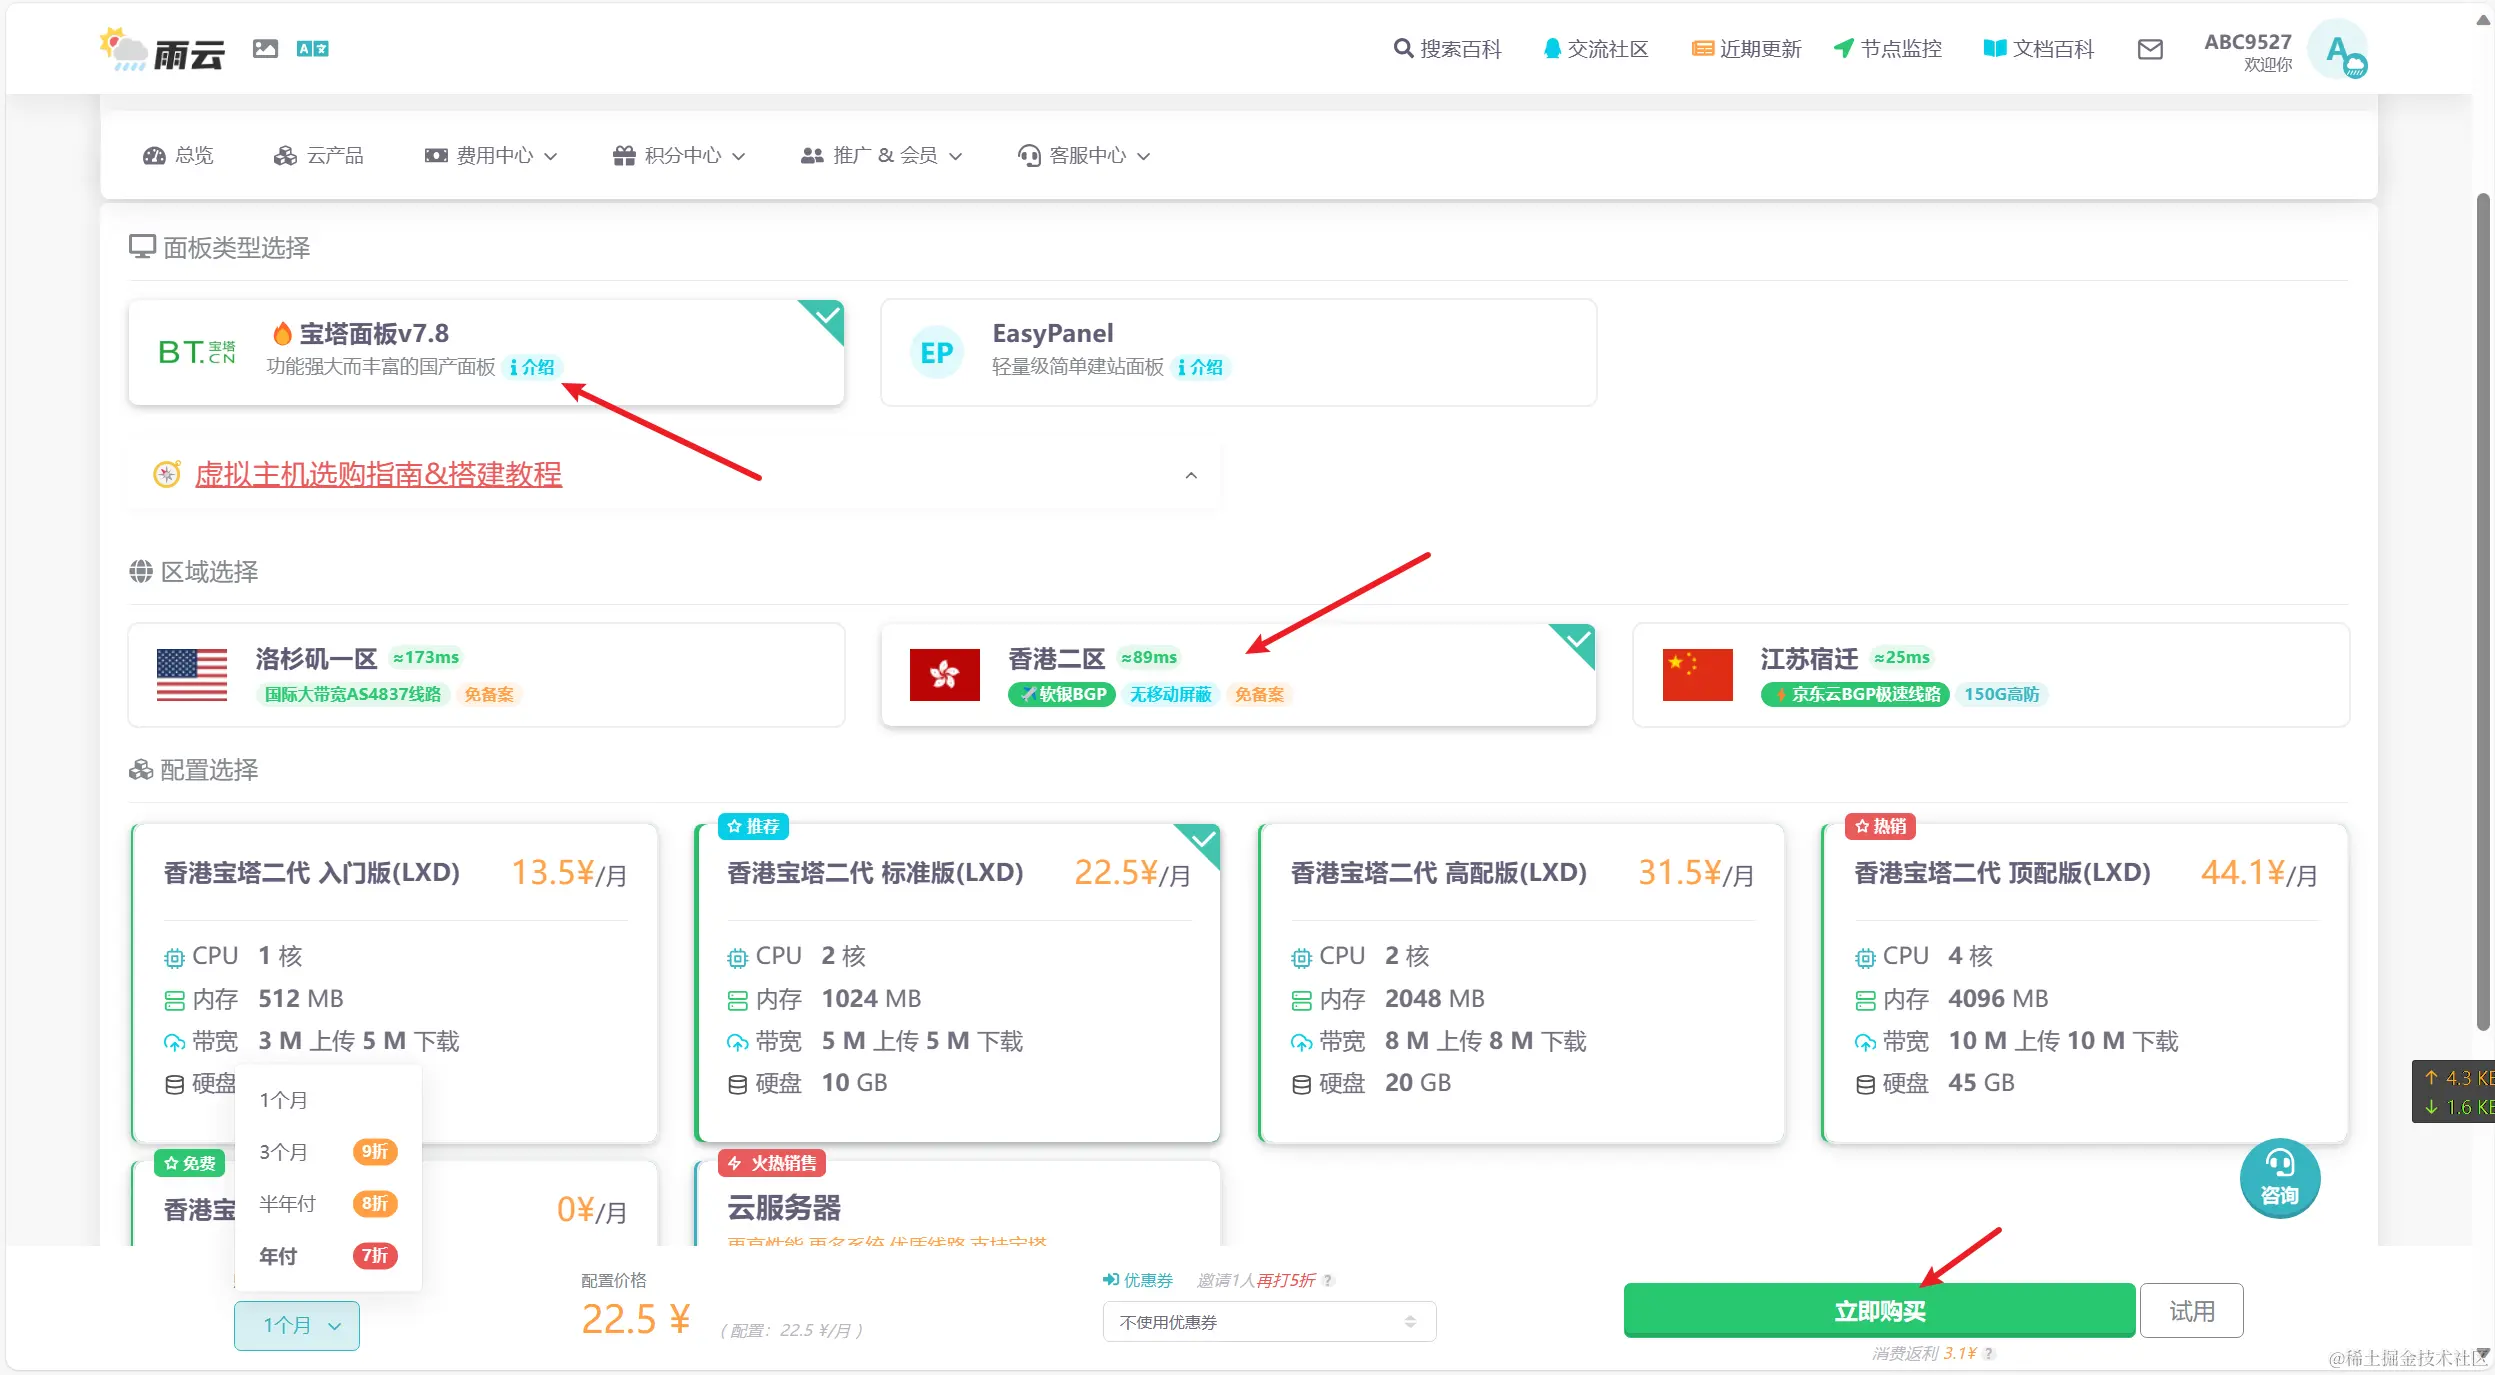The width and height of the screenshot is (2495, 1375).
Task: Expand 费用中心 menu
Action: pos(491,155)
